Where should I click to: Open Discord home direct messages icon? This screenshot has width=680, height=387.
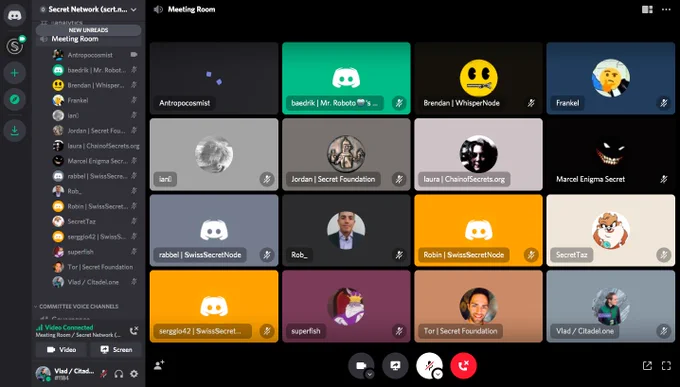click(15, 16)
